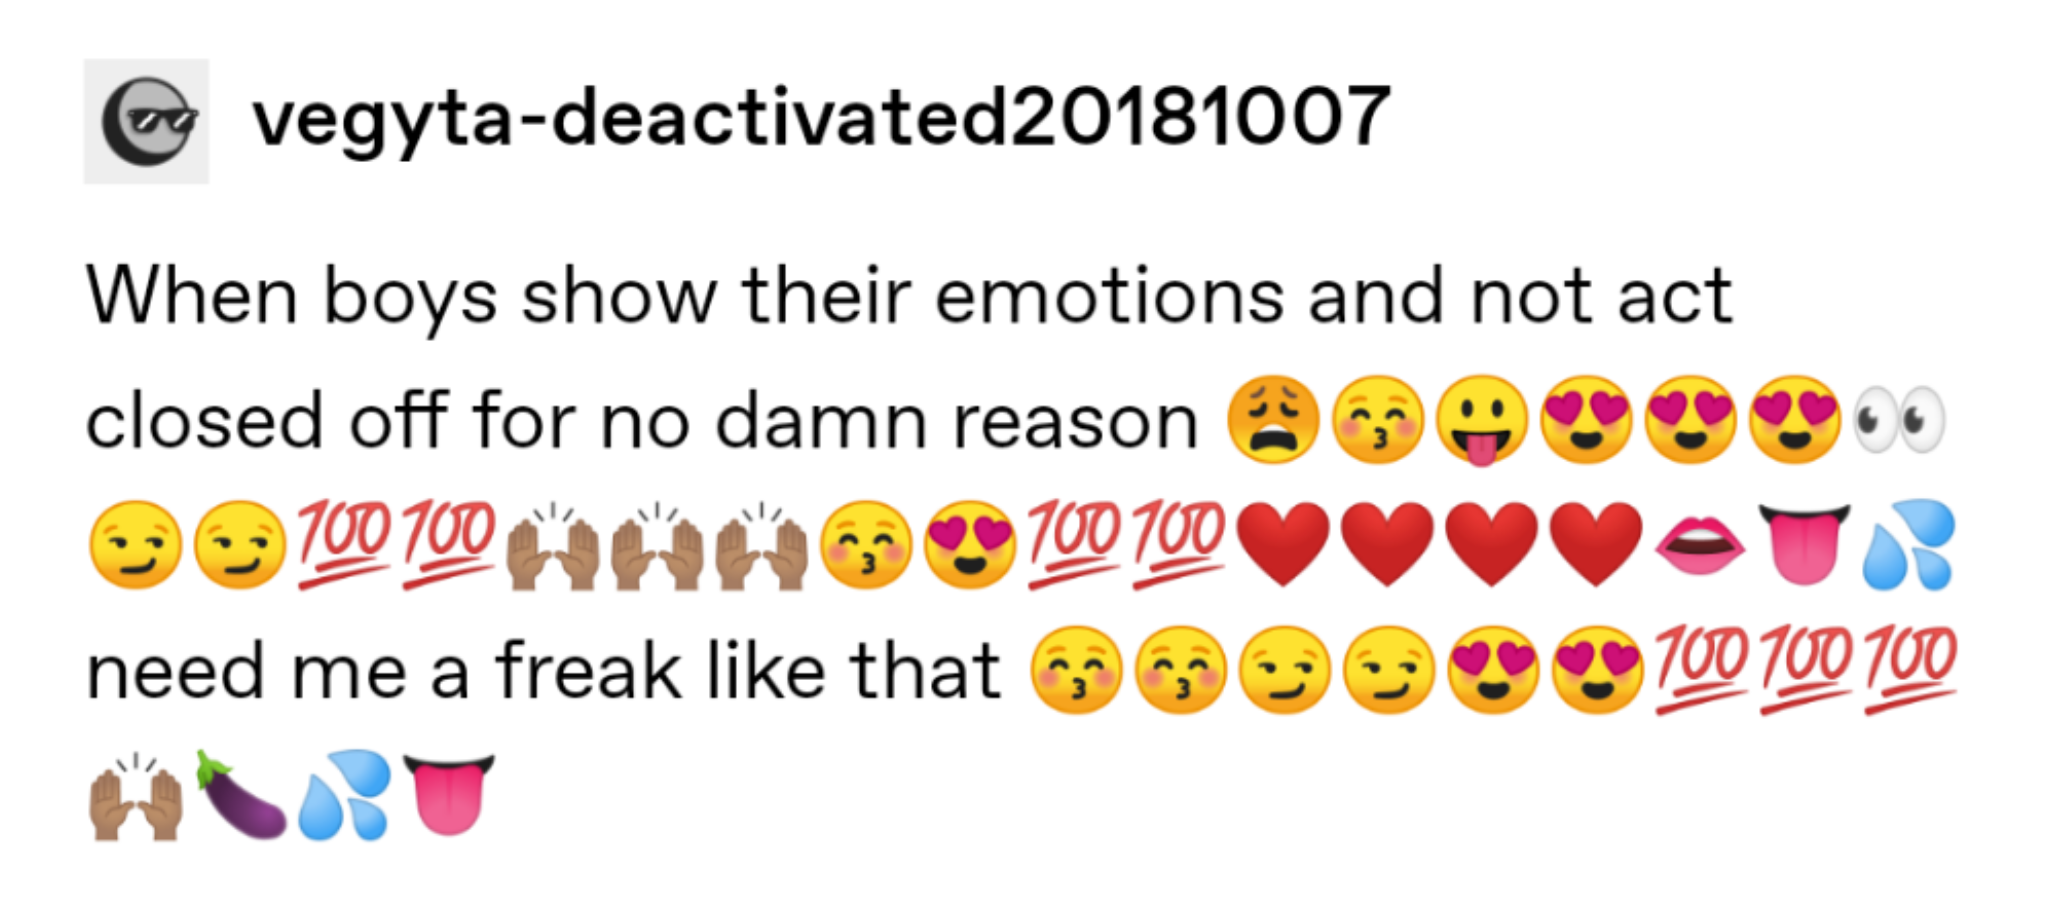Select the kissing face right after "that"

click(x=1076, y=671)
